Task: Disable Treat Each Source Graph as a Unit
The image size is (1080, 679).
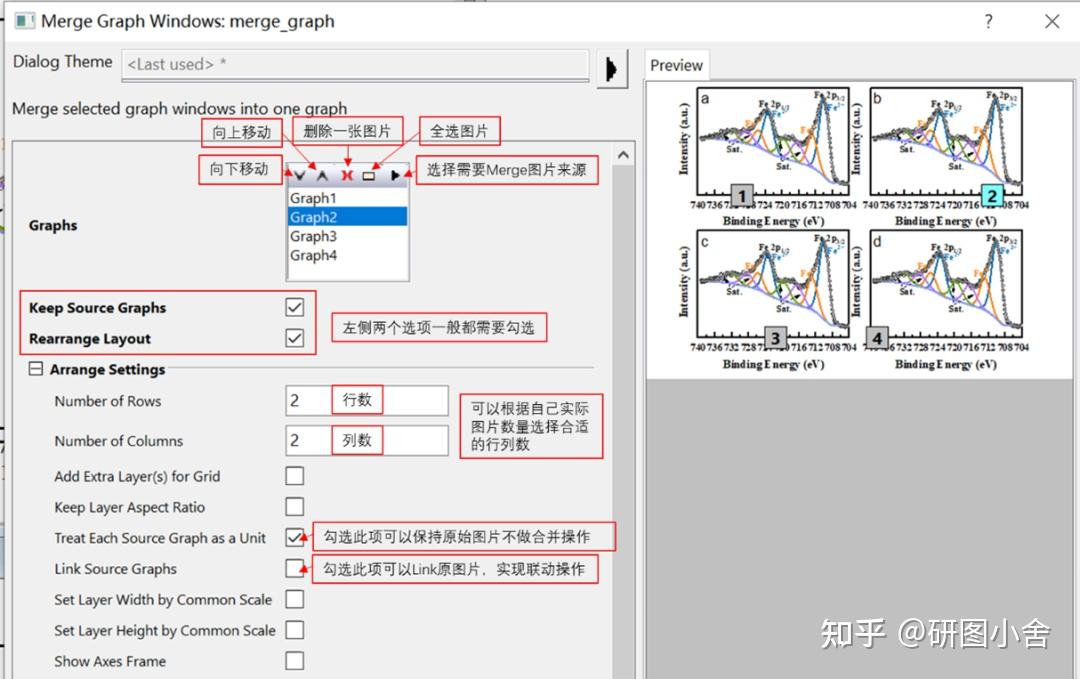Action: (x=294, y=537)
